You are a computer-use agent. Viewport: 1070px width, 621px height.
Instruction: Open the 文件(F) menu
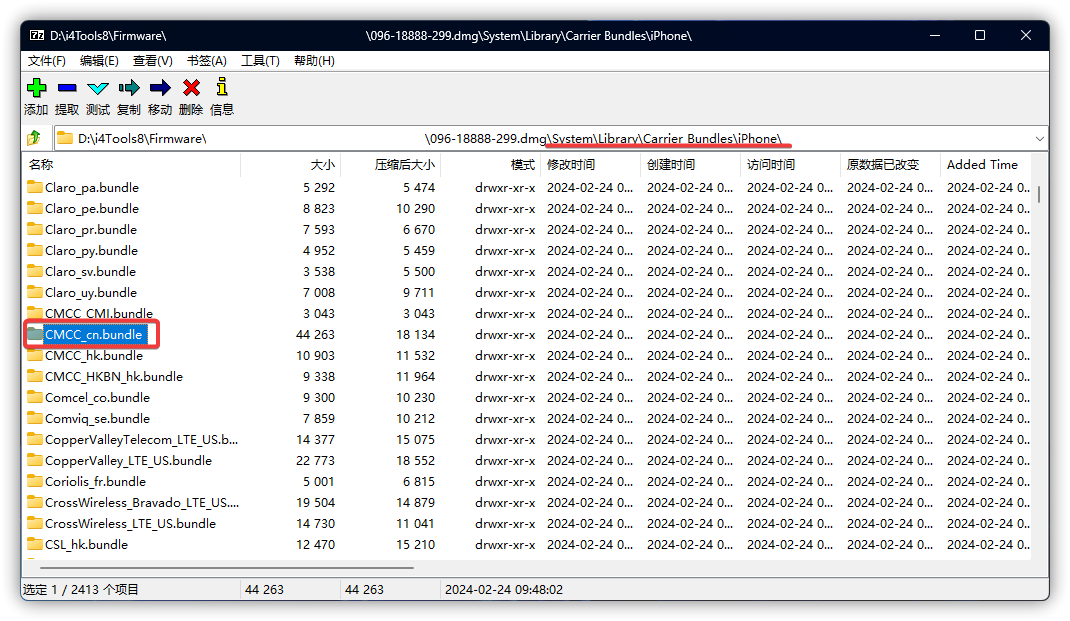point(46,61)
